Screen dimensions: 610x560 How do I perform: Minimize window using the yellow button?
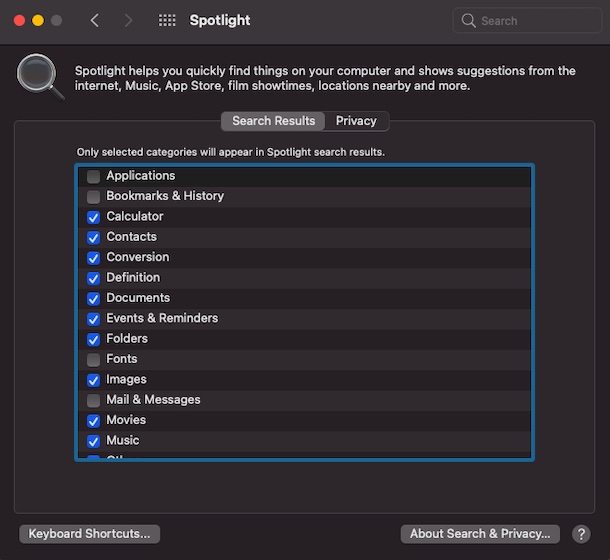point(38,20)
